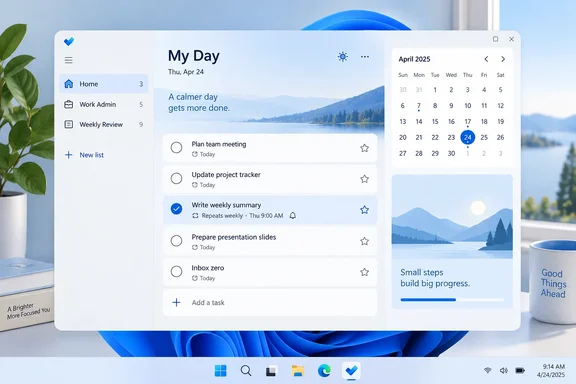576x384 pixels.
Task: Click the To Do app taskbar icon
Action: tap(351, 370)
